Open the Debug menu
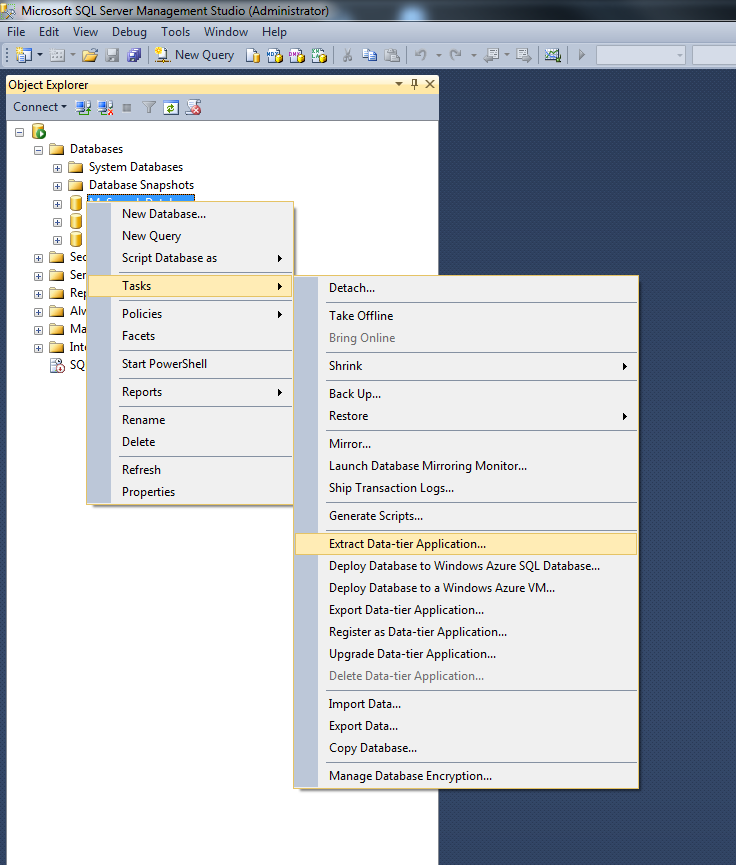The width and height of the screenshot is (736, 865). (x=129, y=32)
